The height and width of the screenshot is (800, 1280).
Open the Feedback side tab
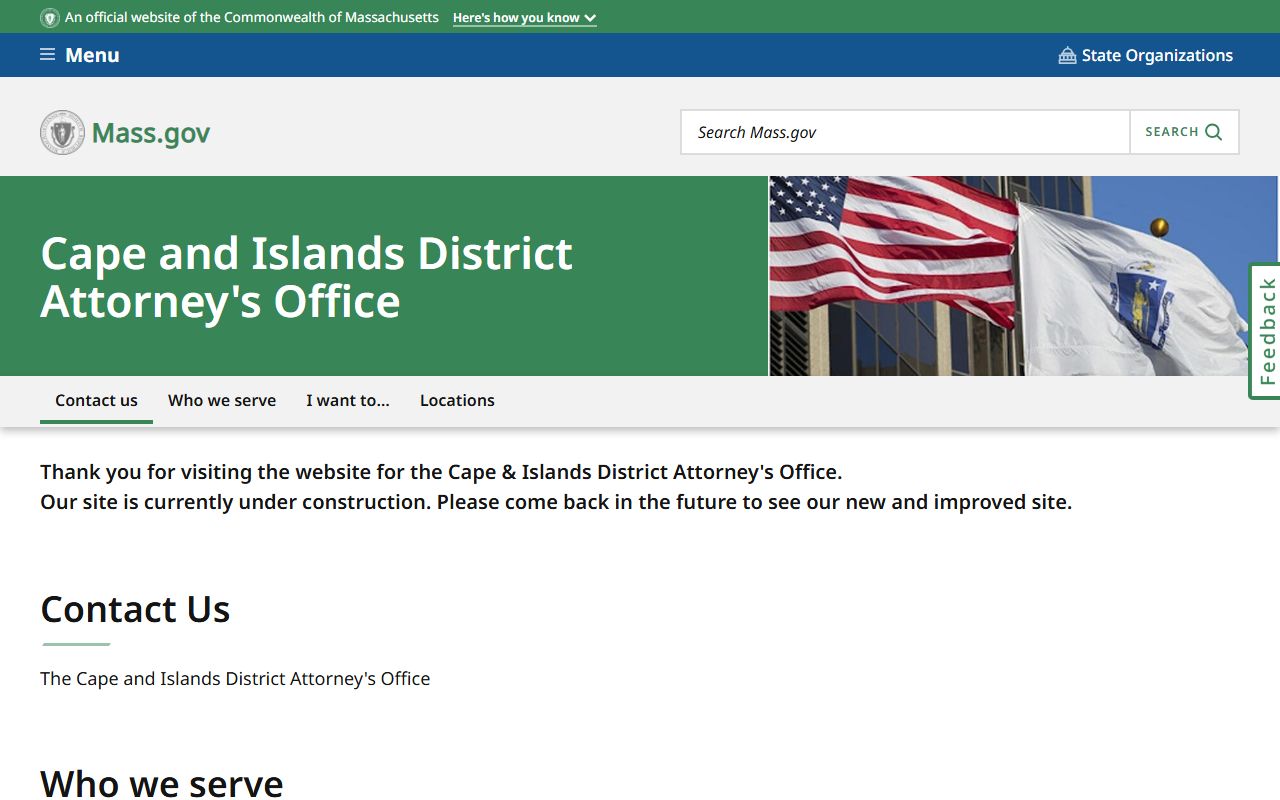coord(1265,331)
